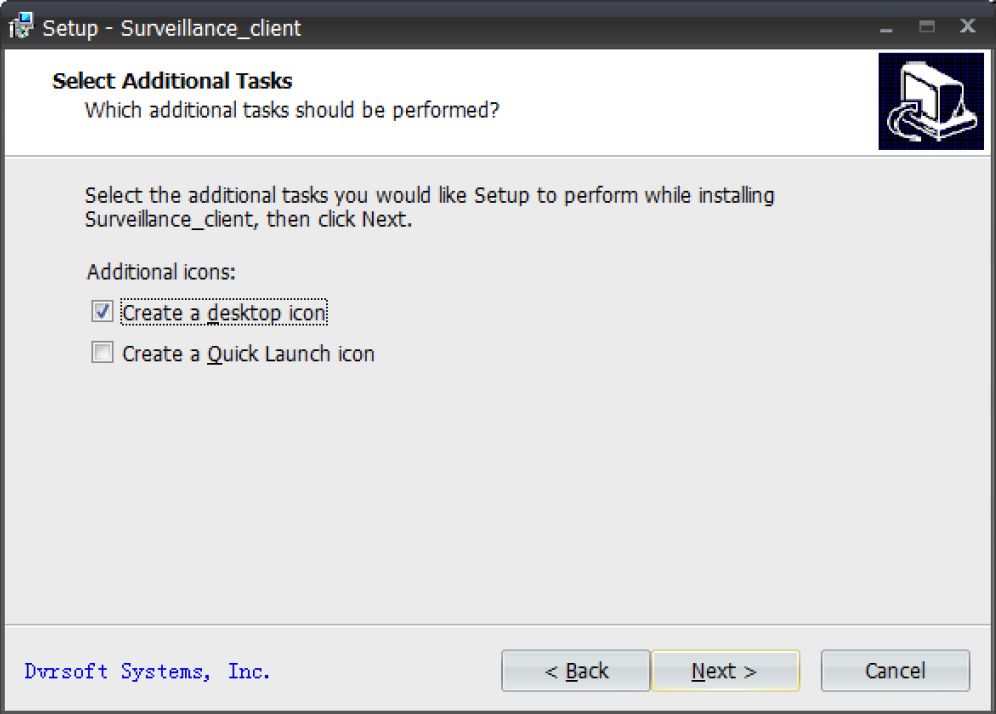Viewport: 996px width, 714px height.
Task: Click the "Select Additional Tasks" heading
Action: point(172,81)
